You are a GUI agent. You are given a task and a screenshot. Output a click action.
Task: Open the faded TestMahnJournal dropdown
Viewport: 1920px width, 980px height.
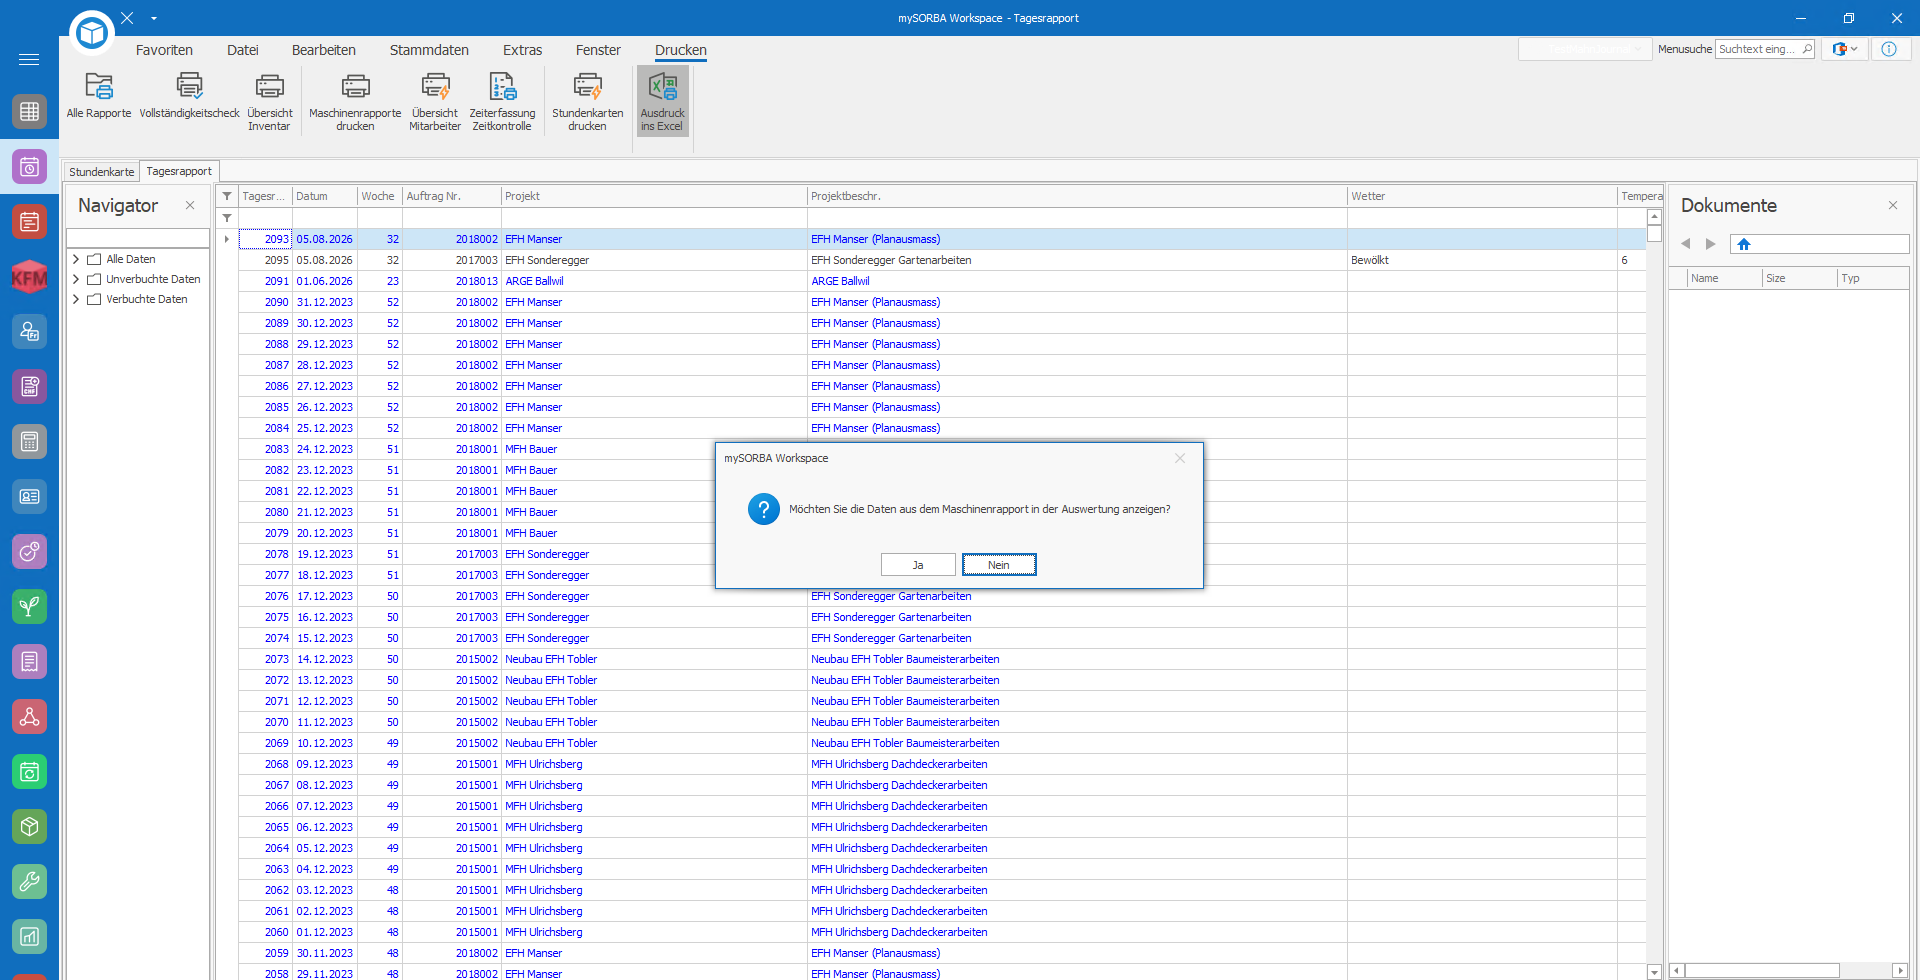coord(1585,49)
